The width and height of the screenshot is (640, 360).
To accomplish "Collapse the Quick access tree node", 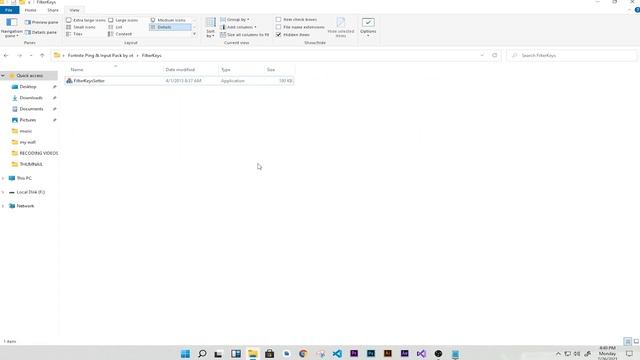I will tap(3, 76).
